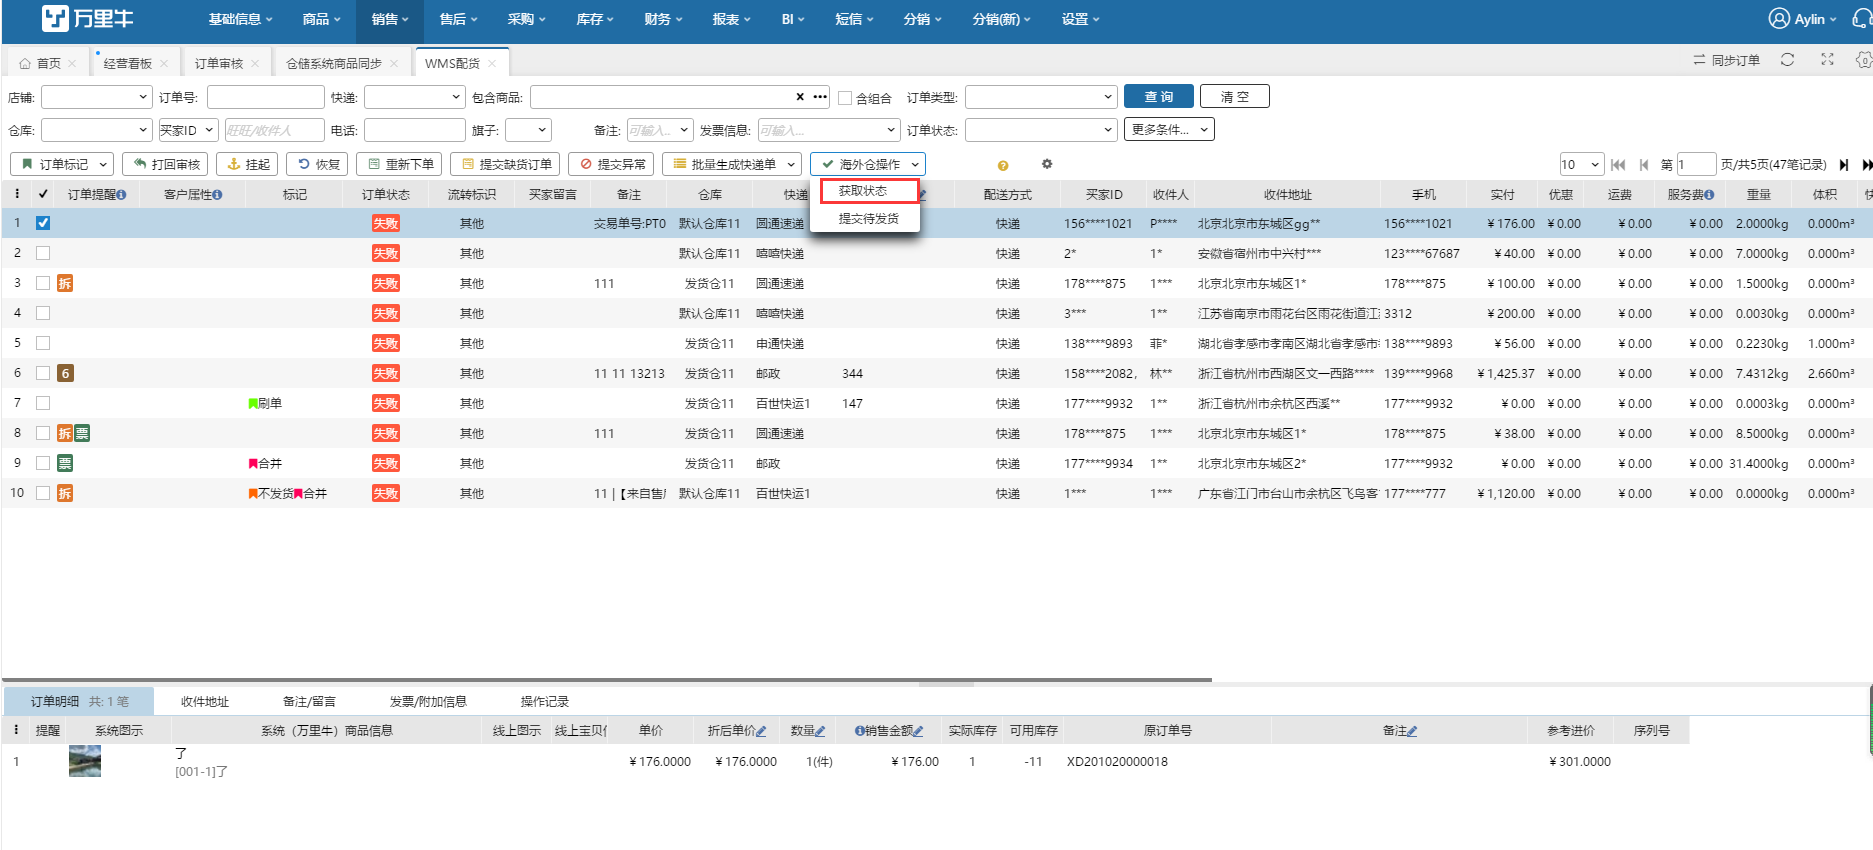Click the 清空 clear button

coord(1235,96)
